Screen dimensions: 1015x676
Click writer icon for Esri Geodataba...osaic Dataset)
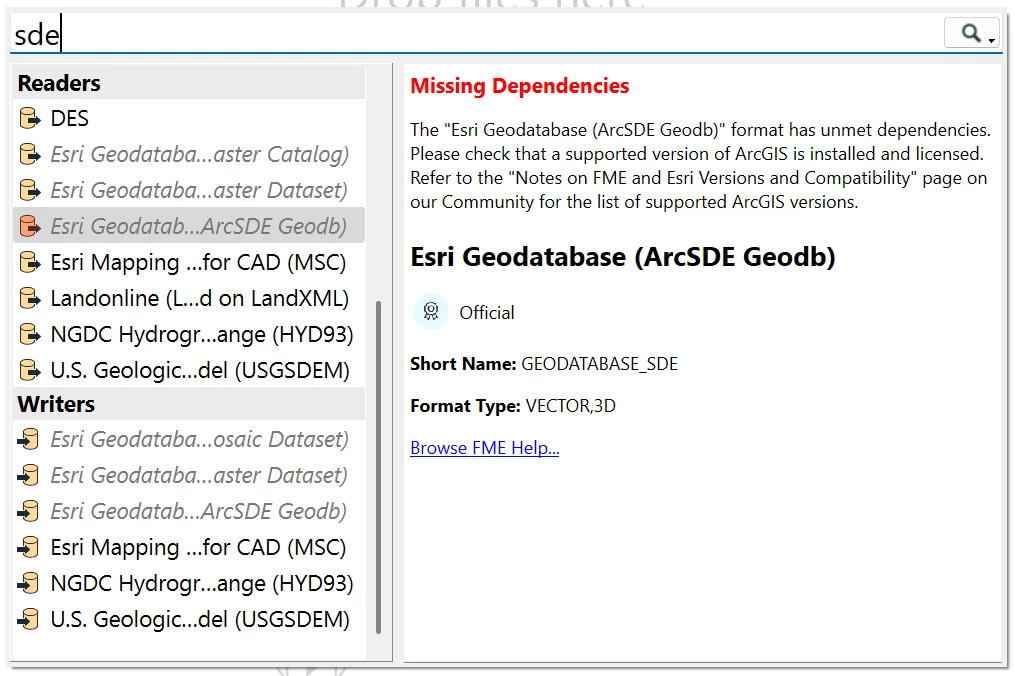[28, 439]
